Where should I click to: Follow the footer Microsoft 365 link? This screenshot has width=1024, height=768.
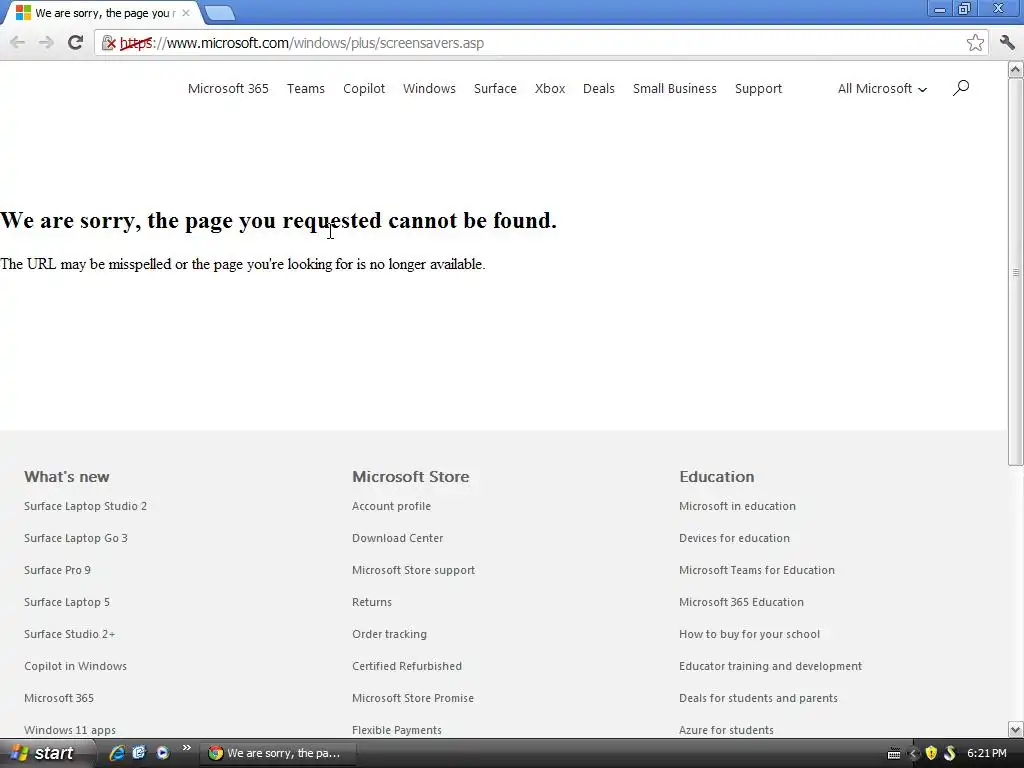[x=59, y=698]
